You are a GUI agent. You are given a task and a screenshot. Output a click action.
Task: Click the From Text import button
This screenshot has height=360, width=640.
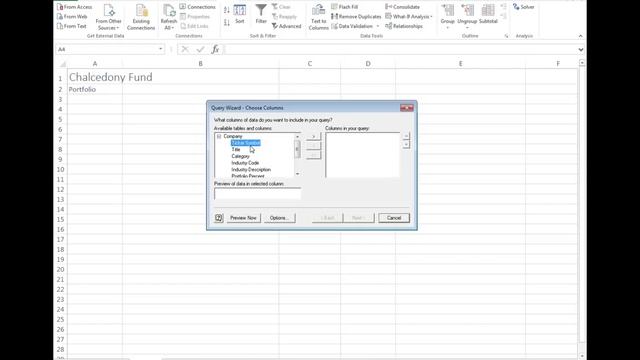72,26
